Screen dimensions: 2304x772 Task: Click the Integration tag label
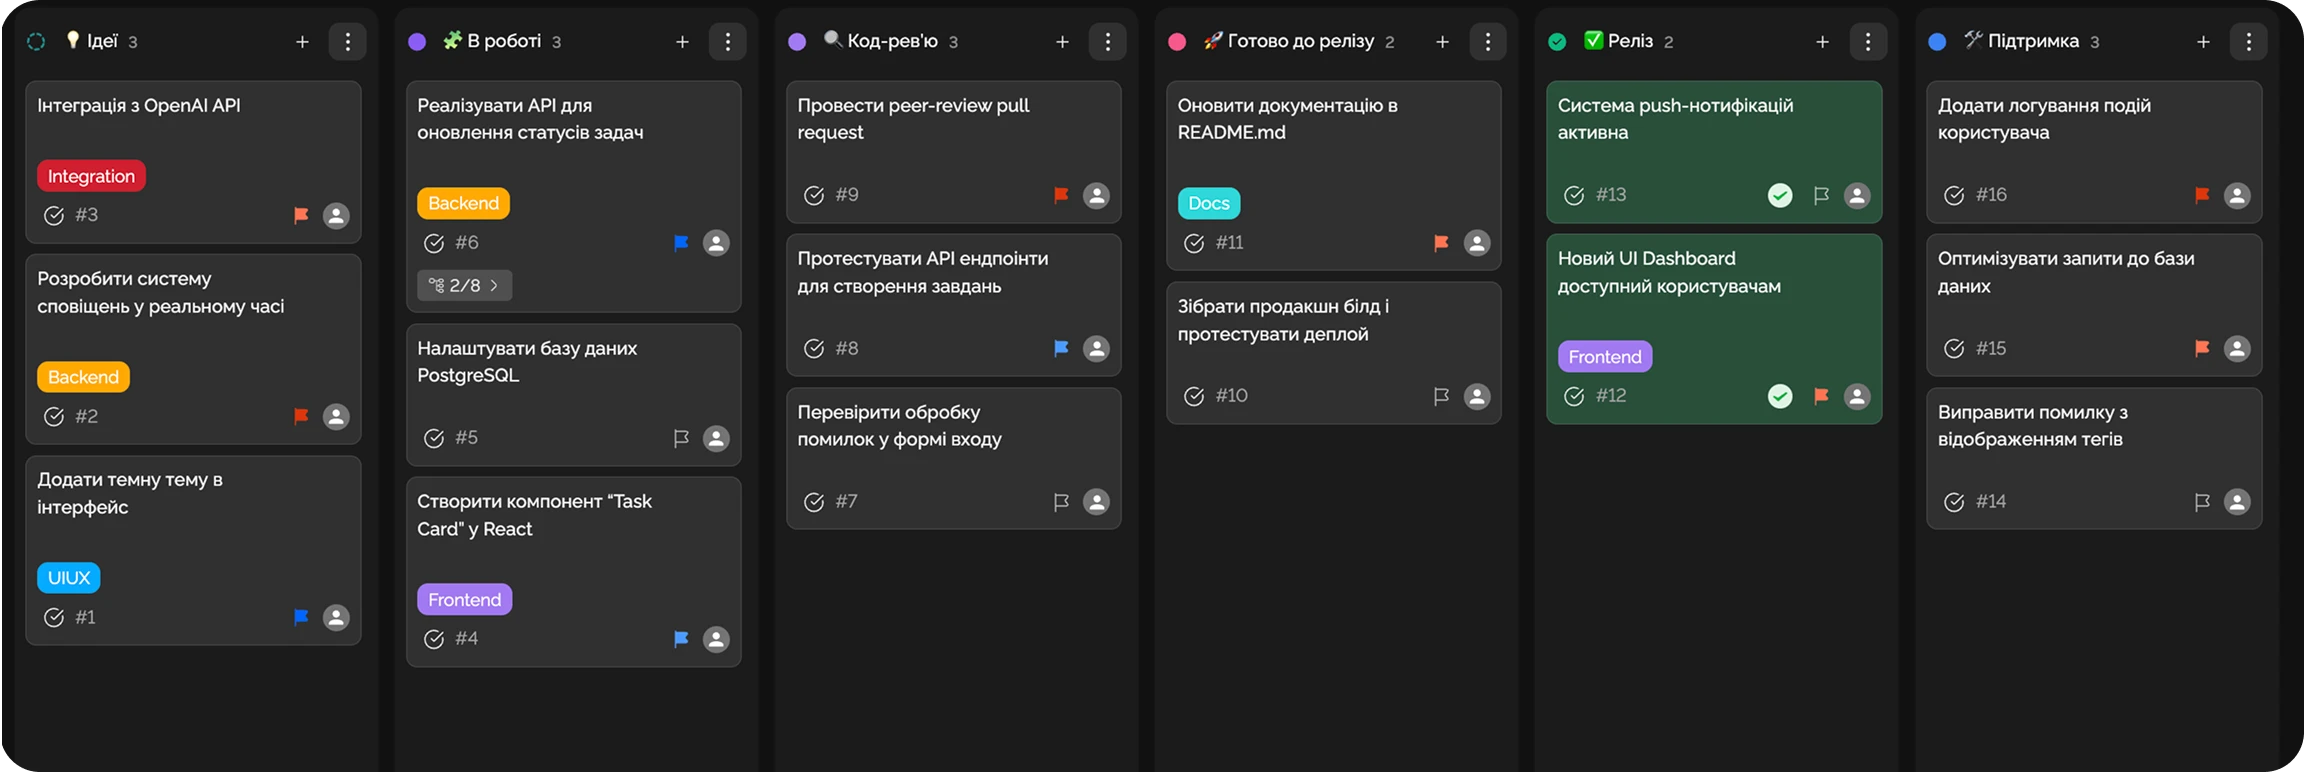coord(91,176)
